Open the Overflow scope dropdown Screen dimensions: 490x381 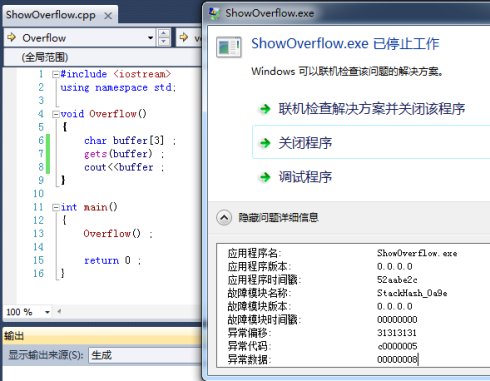[x=150, y=38]
